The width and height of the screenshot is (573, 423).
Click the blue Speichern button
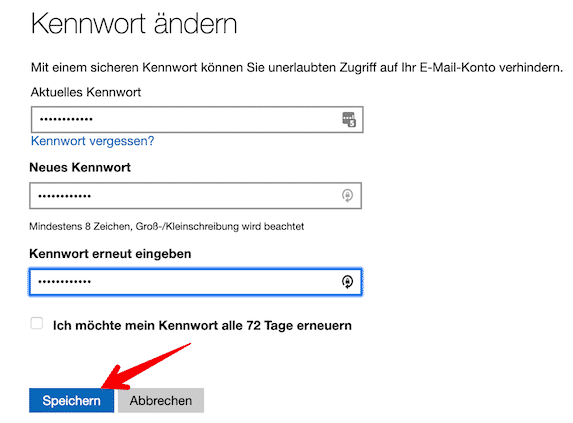pyautogui.click(x=72, y=400)
